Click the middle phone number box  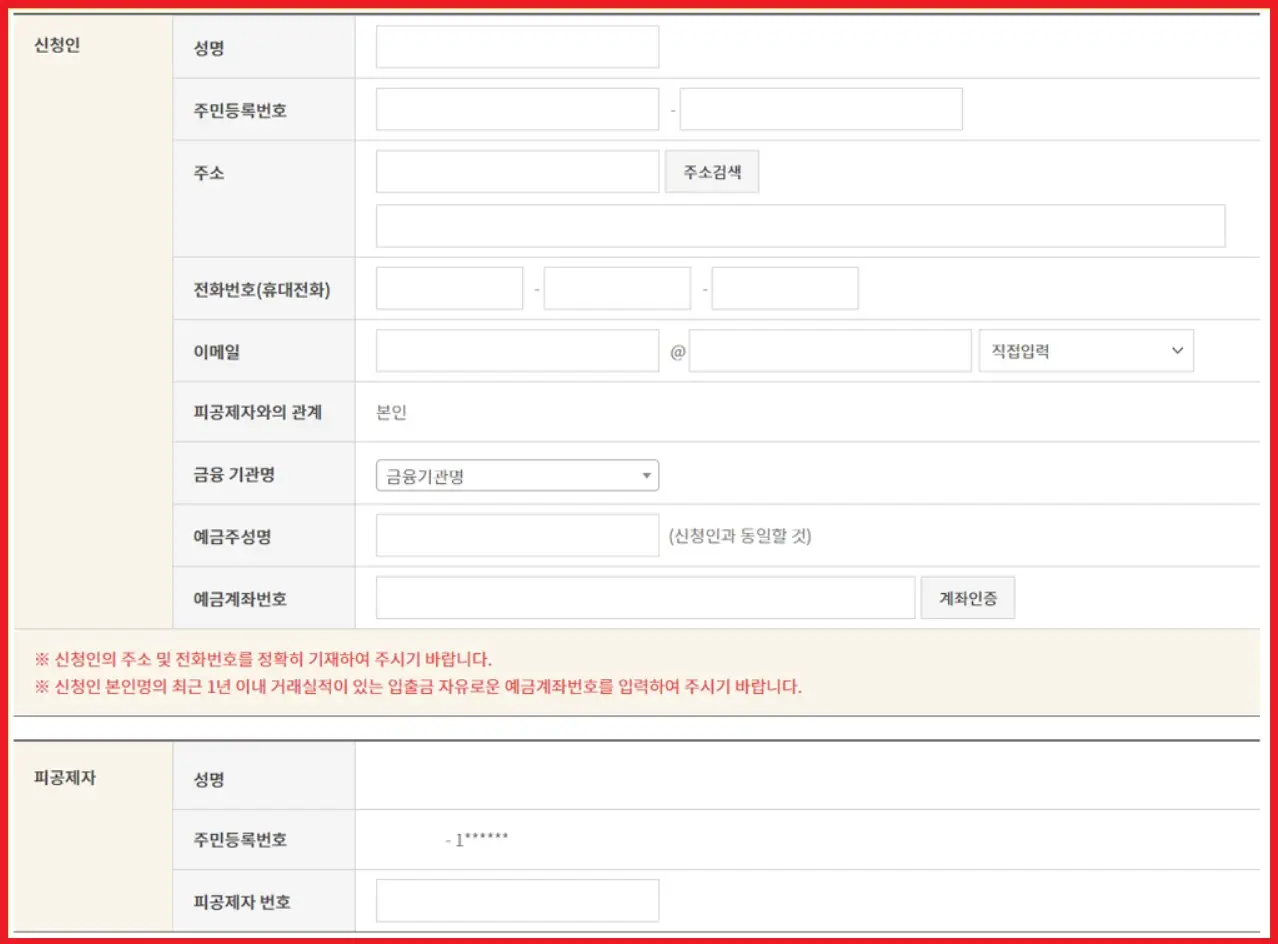616,287
